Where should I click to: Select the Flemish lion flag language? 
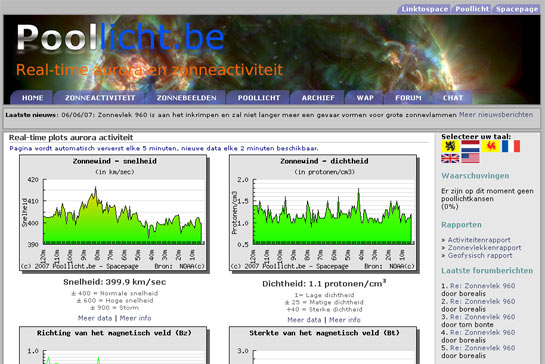click(450, 146)
